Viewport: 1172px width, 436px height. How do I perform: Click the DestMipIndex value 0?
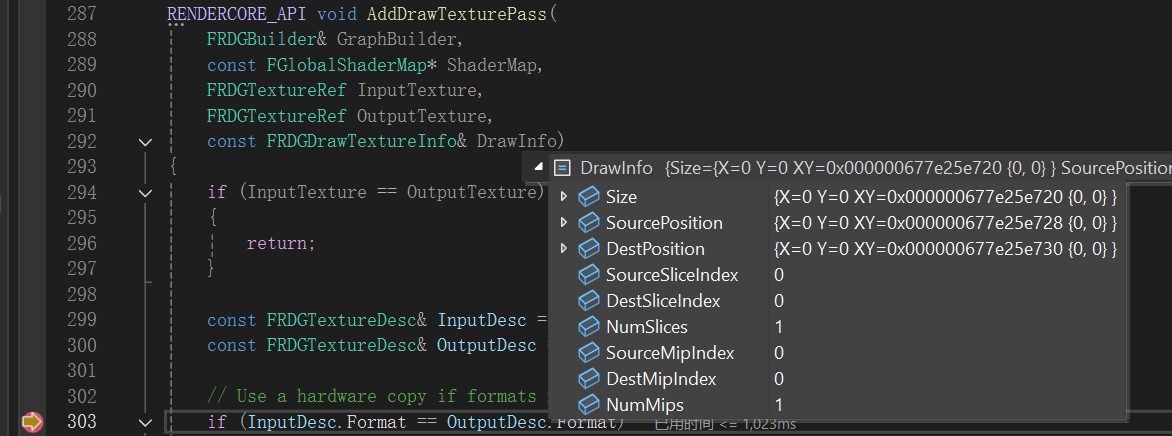[779, 378]
